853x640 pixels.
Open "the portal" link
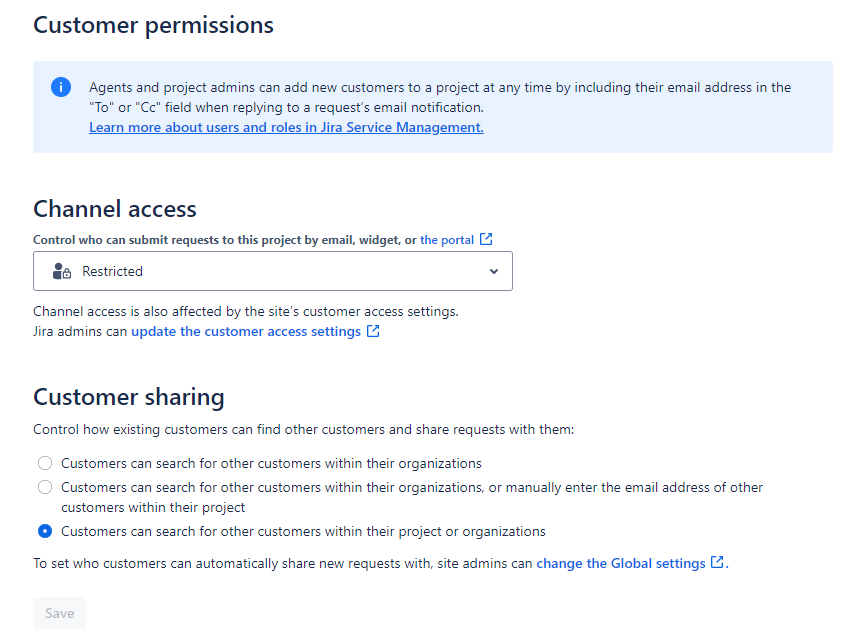coord(447,239)
